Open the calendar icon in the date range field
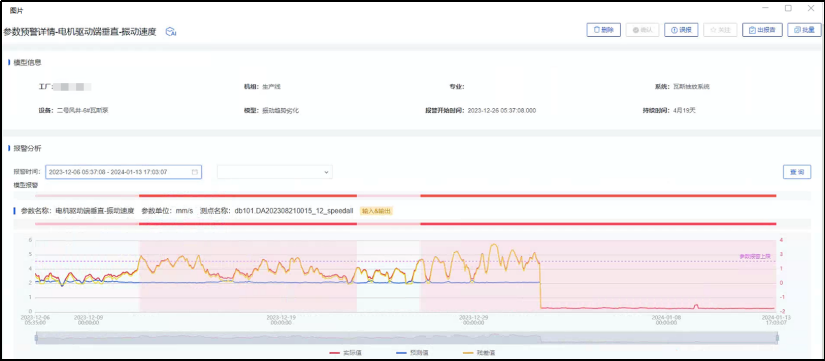This screenshot has width=825, height=361. 195,172
